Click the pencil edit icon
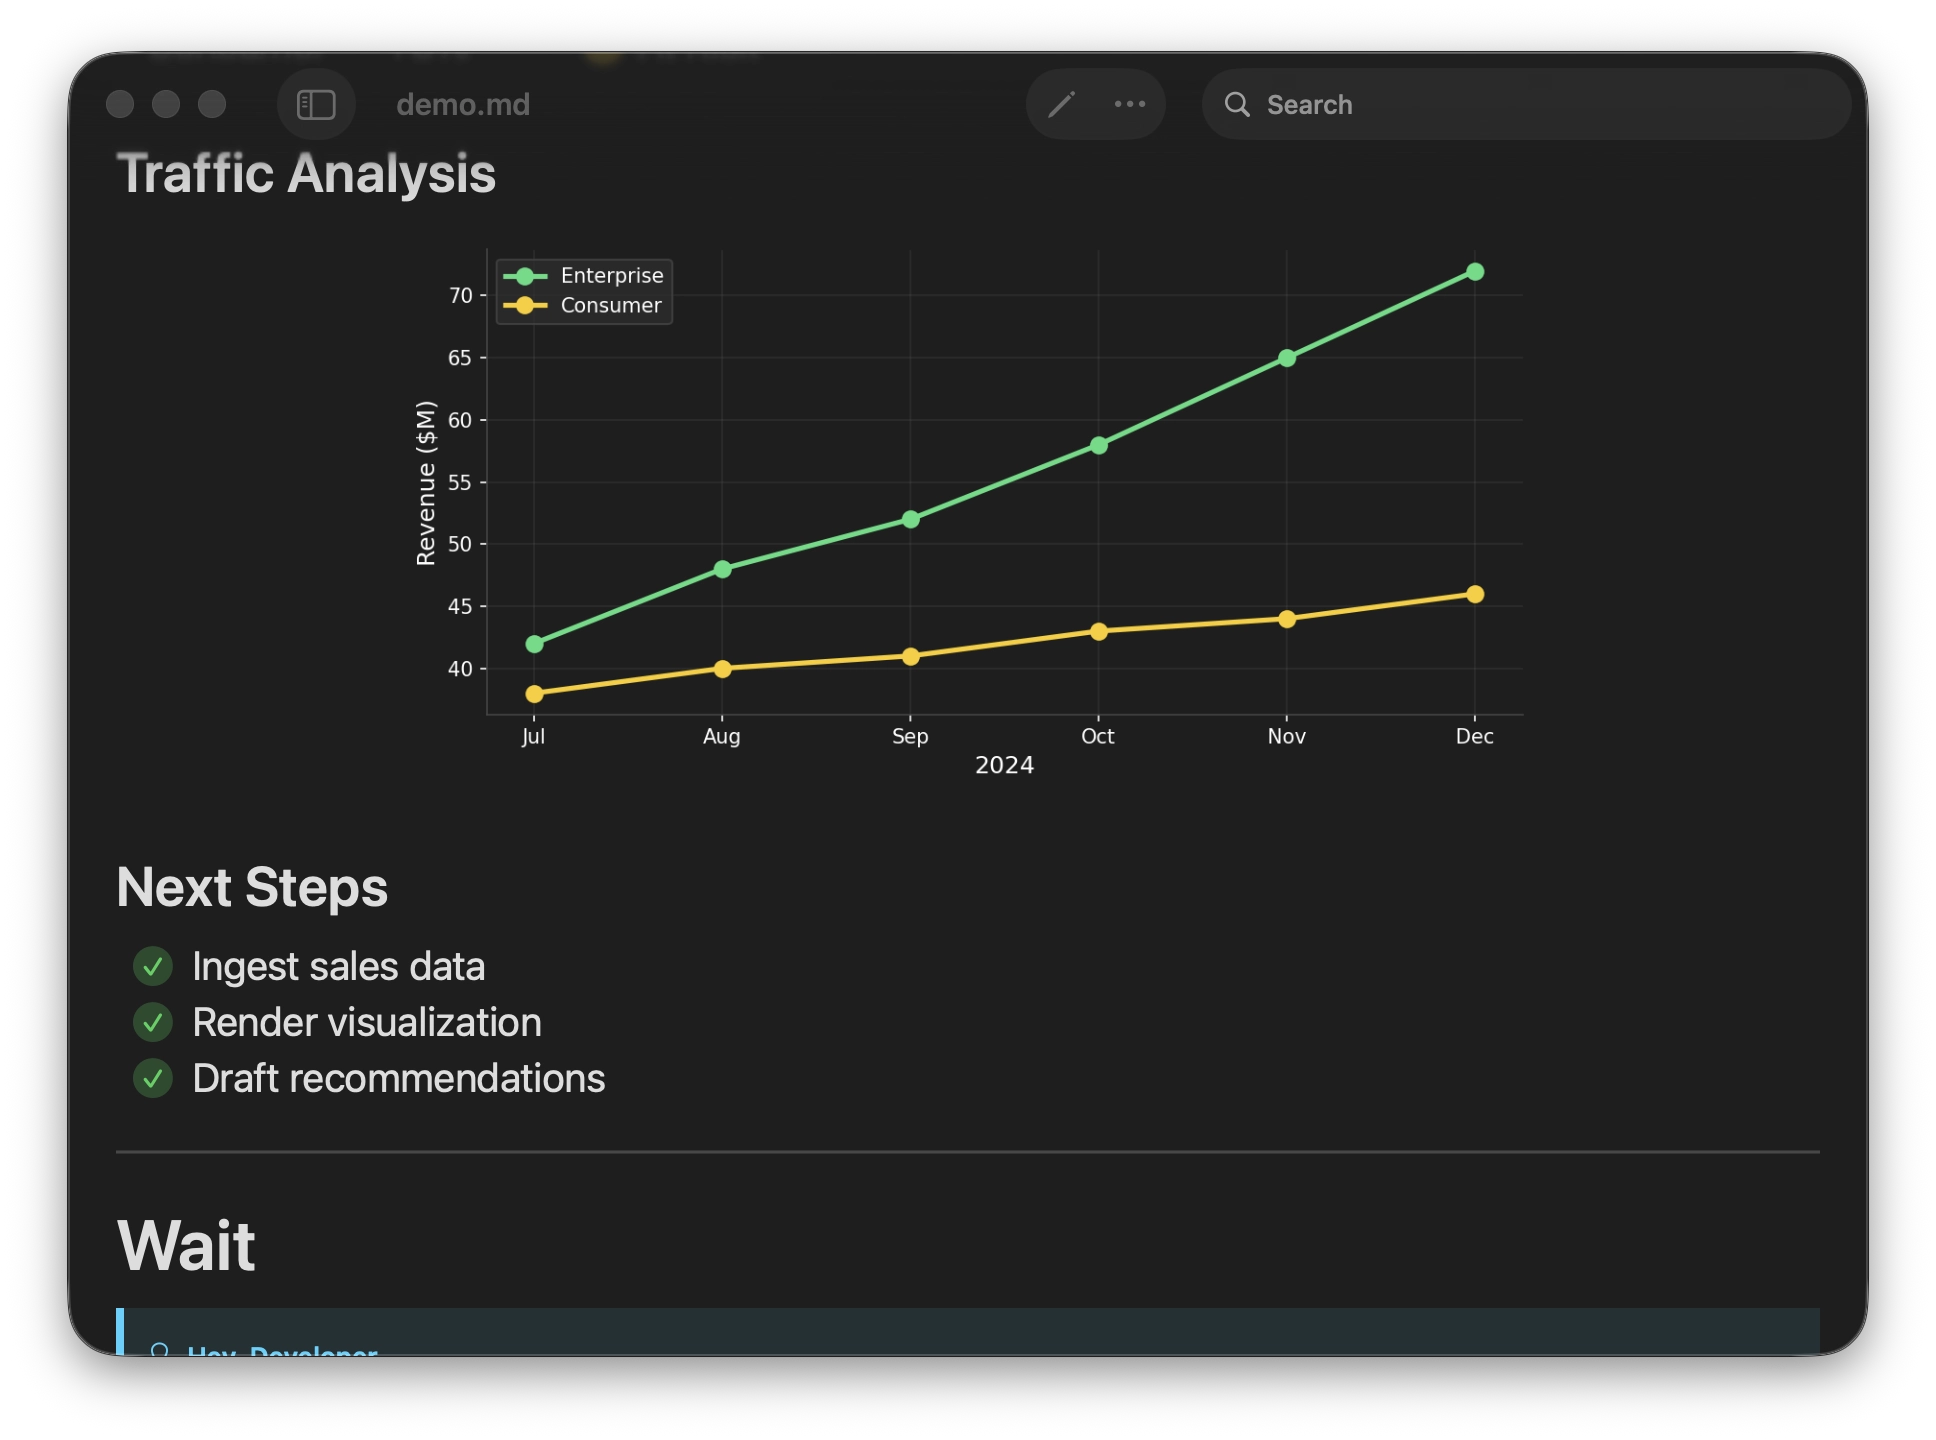 coord(1061,104)
